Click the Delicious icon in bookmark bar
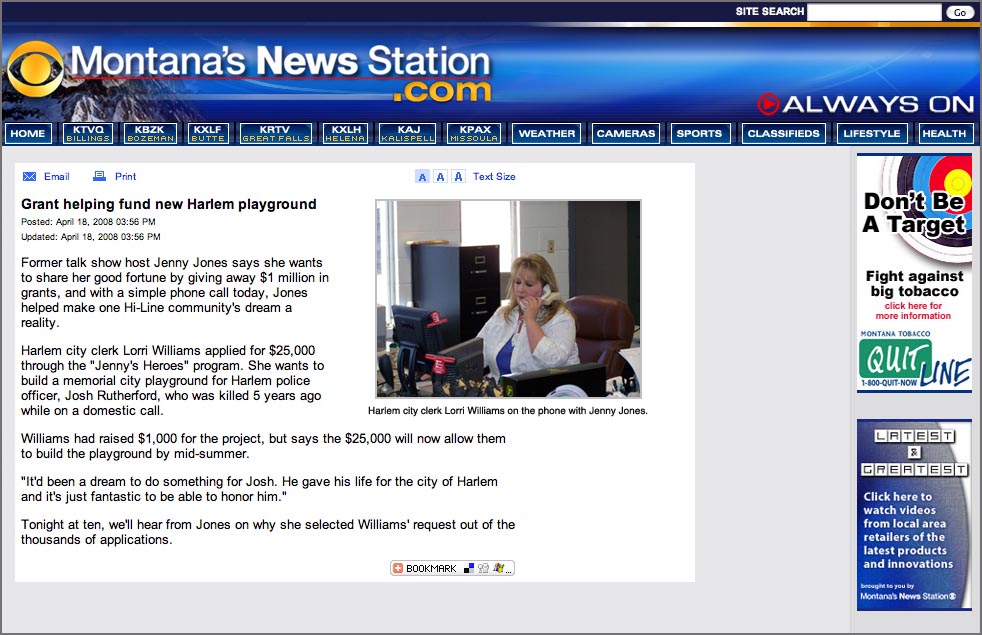The height and width of the screenshot is (635, 982). point(468,568)
